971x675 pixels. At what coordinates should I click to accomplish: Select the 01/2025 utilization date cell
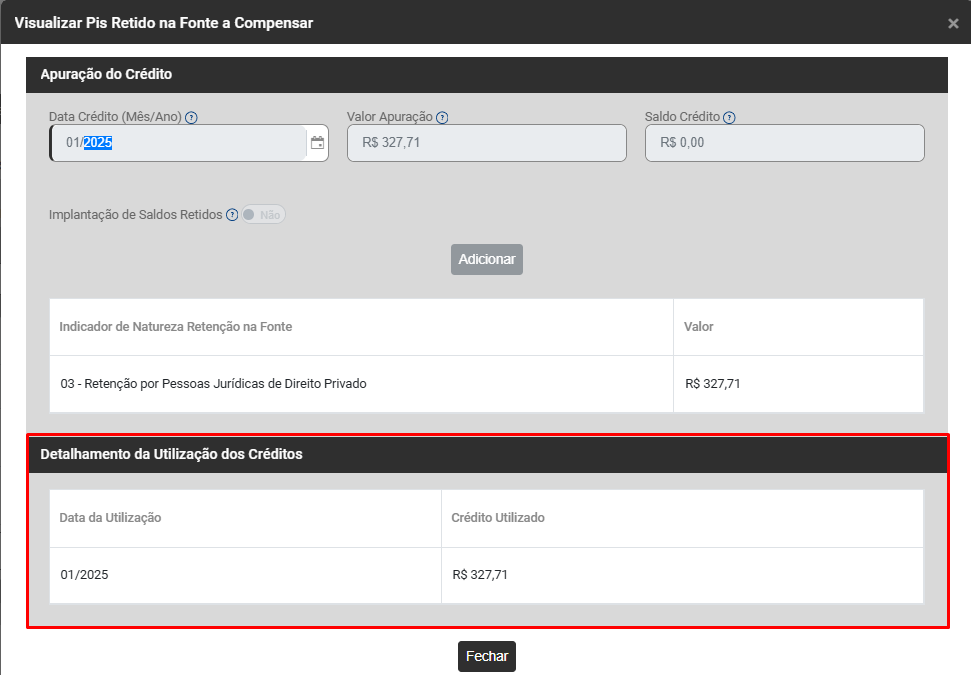point(85,575)
